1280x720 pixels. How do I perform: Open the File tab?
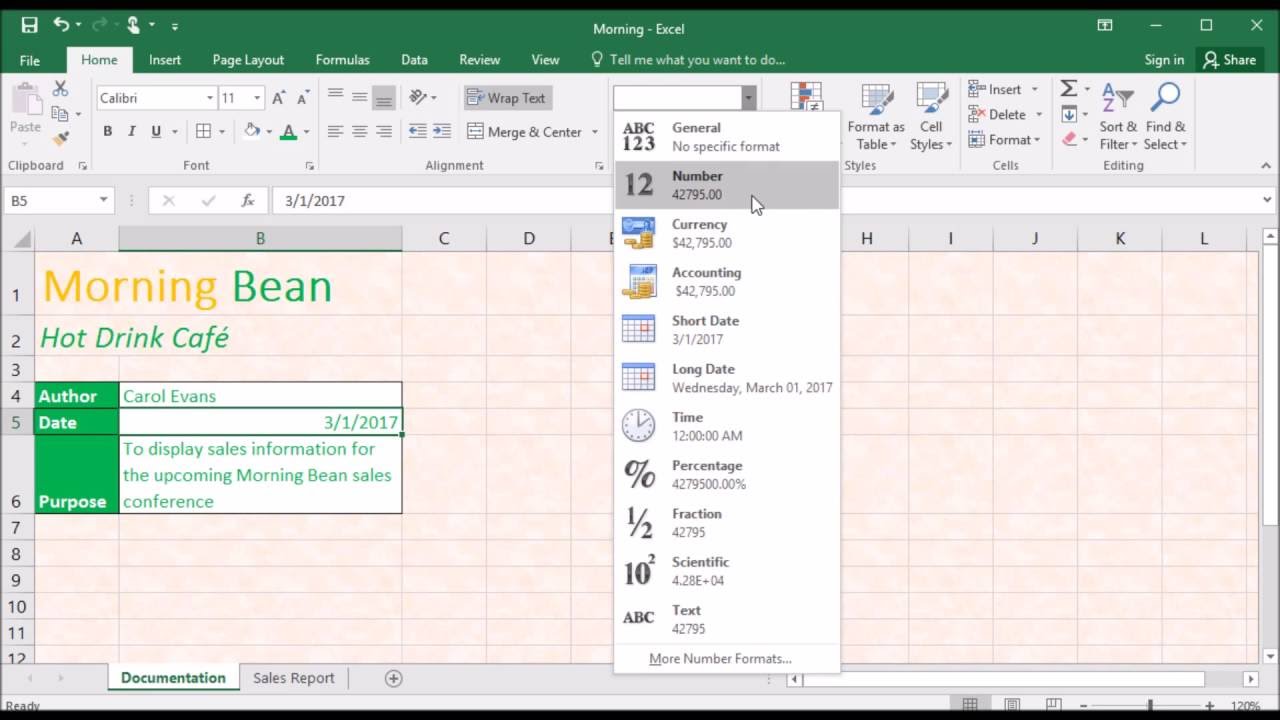click(x=30, y=60)
